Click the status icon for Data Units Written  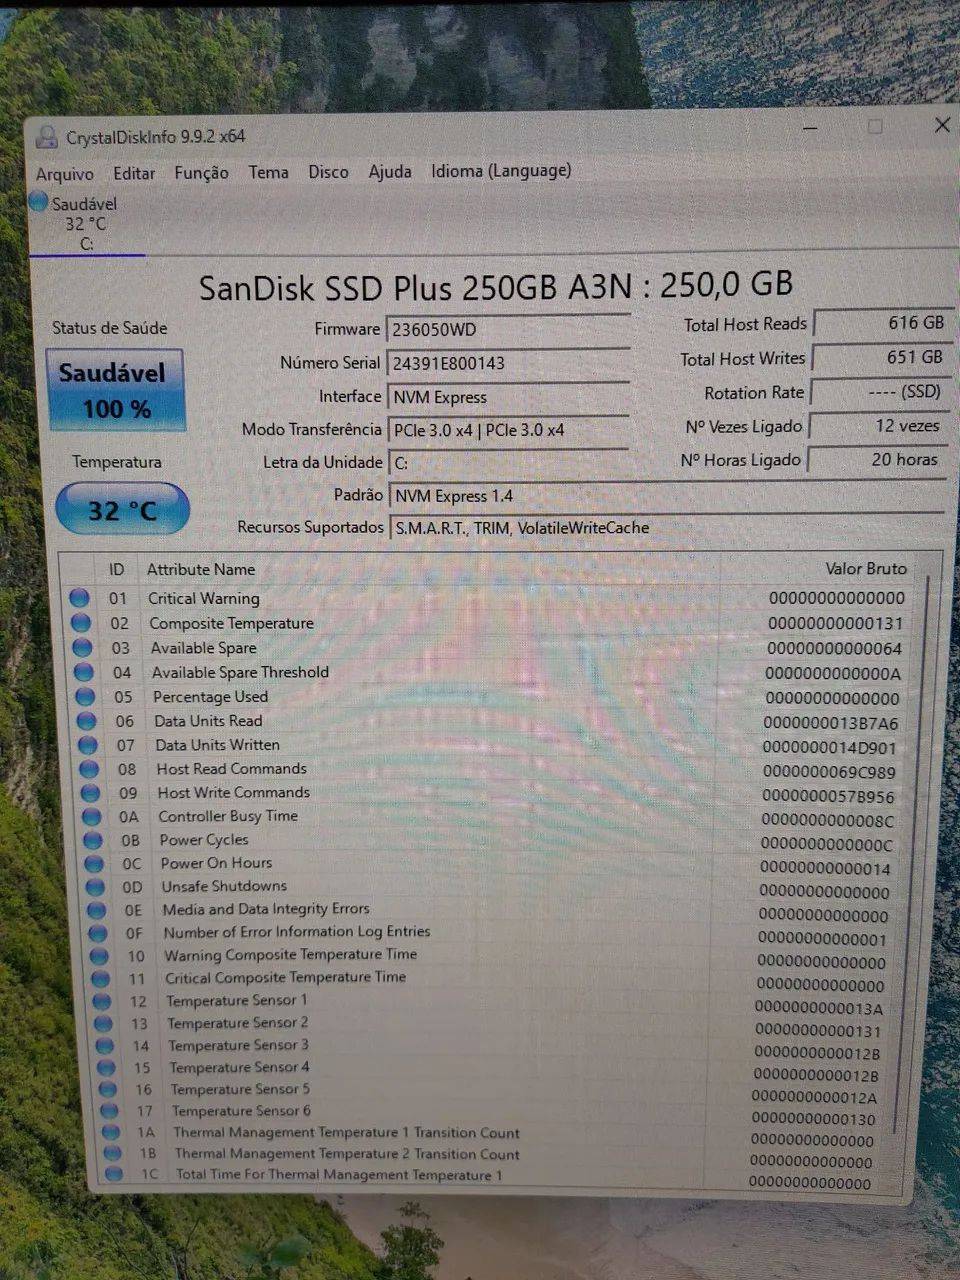[x=87, y=745]
